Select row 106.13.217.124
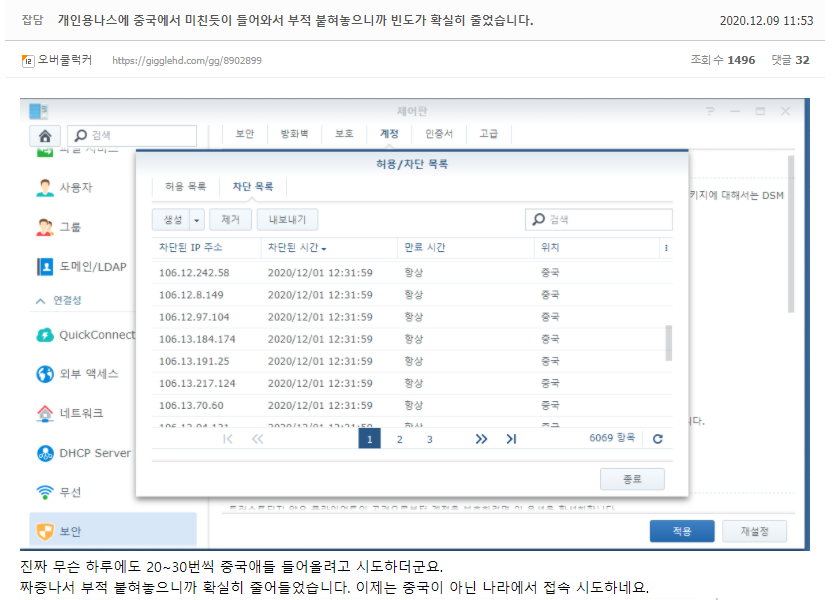Viewport: 834px width, 600px height. [x=412, y=384]
